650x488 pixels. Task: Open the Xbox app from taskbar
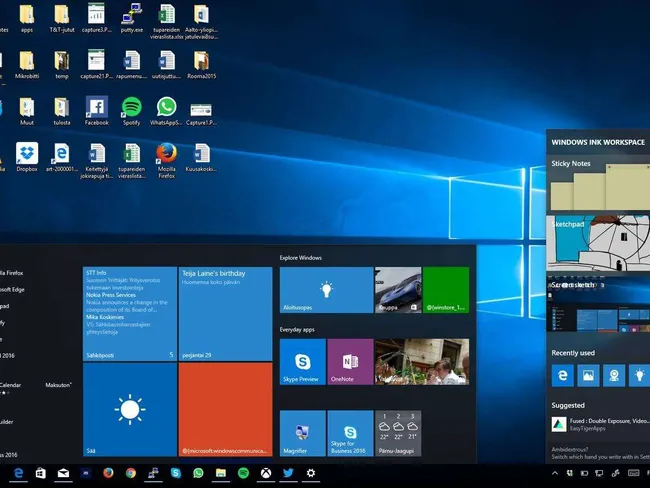pyautogui.click(x=265, y=473)
